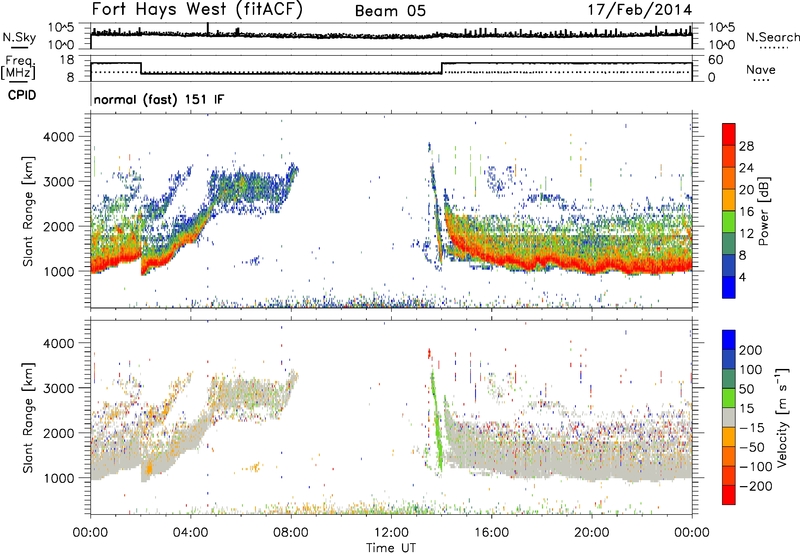Click the 'N.Sky' axis label
This screenshot has width=800, height=554.
tap(19, 37)
